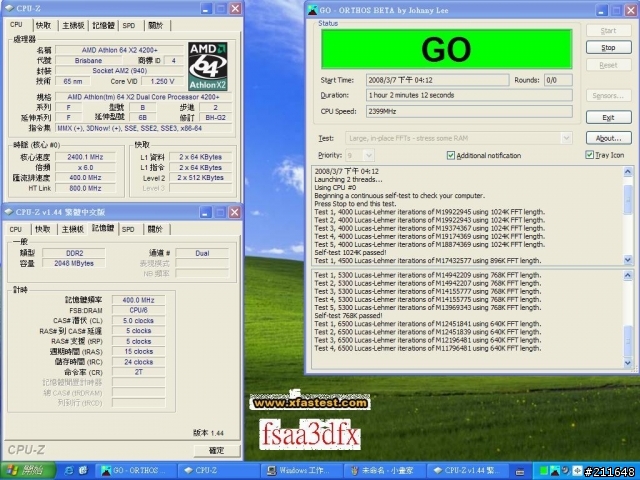Click command rate value '2T'
Image resolution: width=640 pixels, height=480 pixels.
point(138,372)
